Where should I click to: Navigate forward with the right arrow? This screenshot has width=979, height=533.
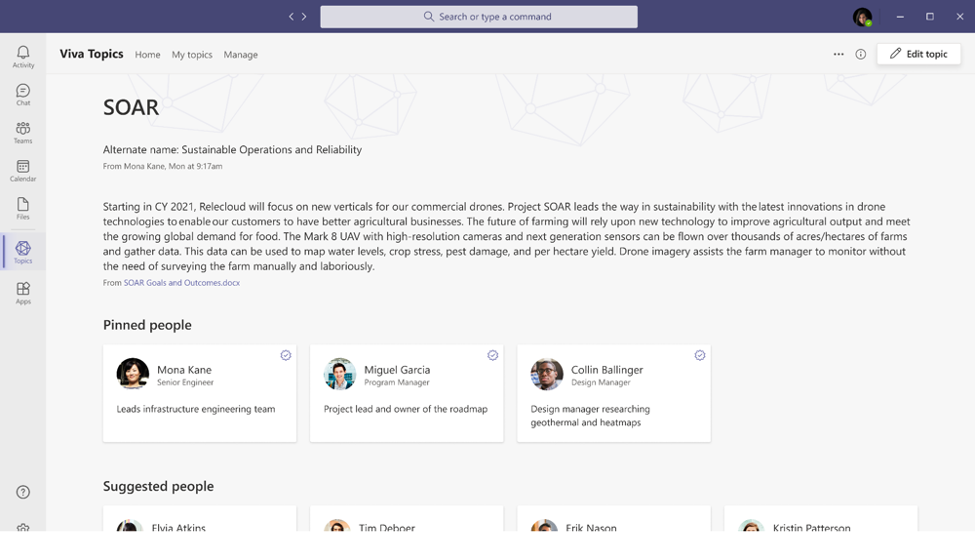click(304, 17)
